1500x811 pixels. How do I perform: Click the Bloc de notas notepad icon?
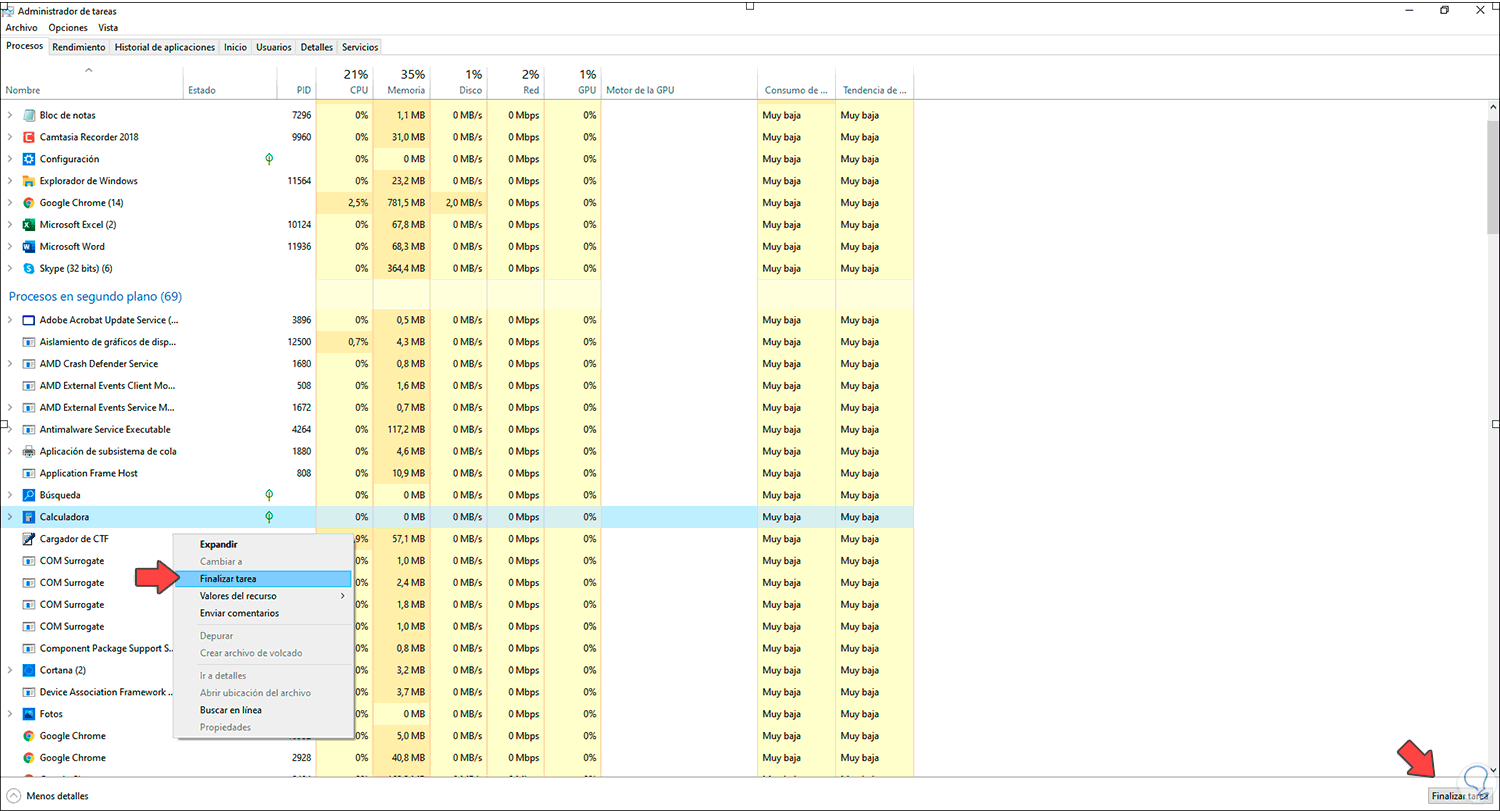tap(29, 115)
